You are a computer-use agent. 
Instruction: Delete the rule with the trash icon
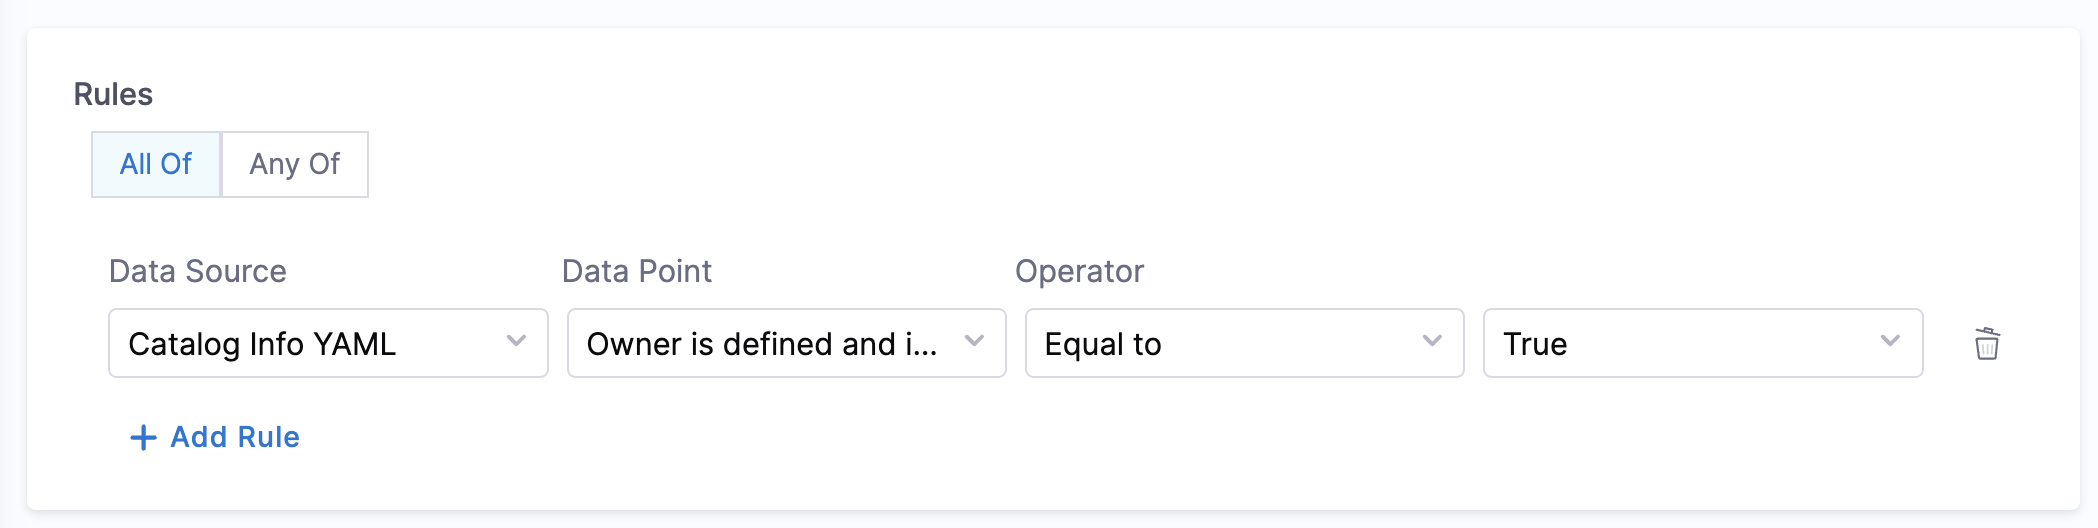1986,343
